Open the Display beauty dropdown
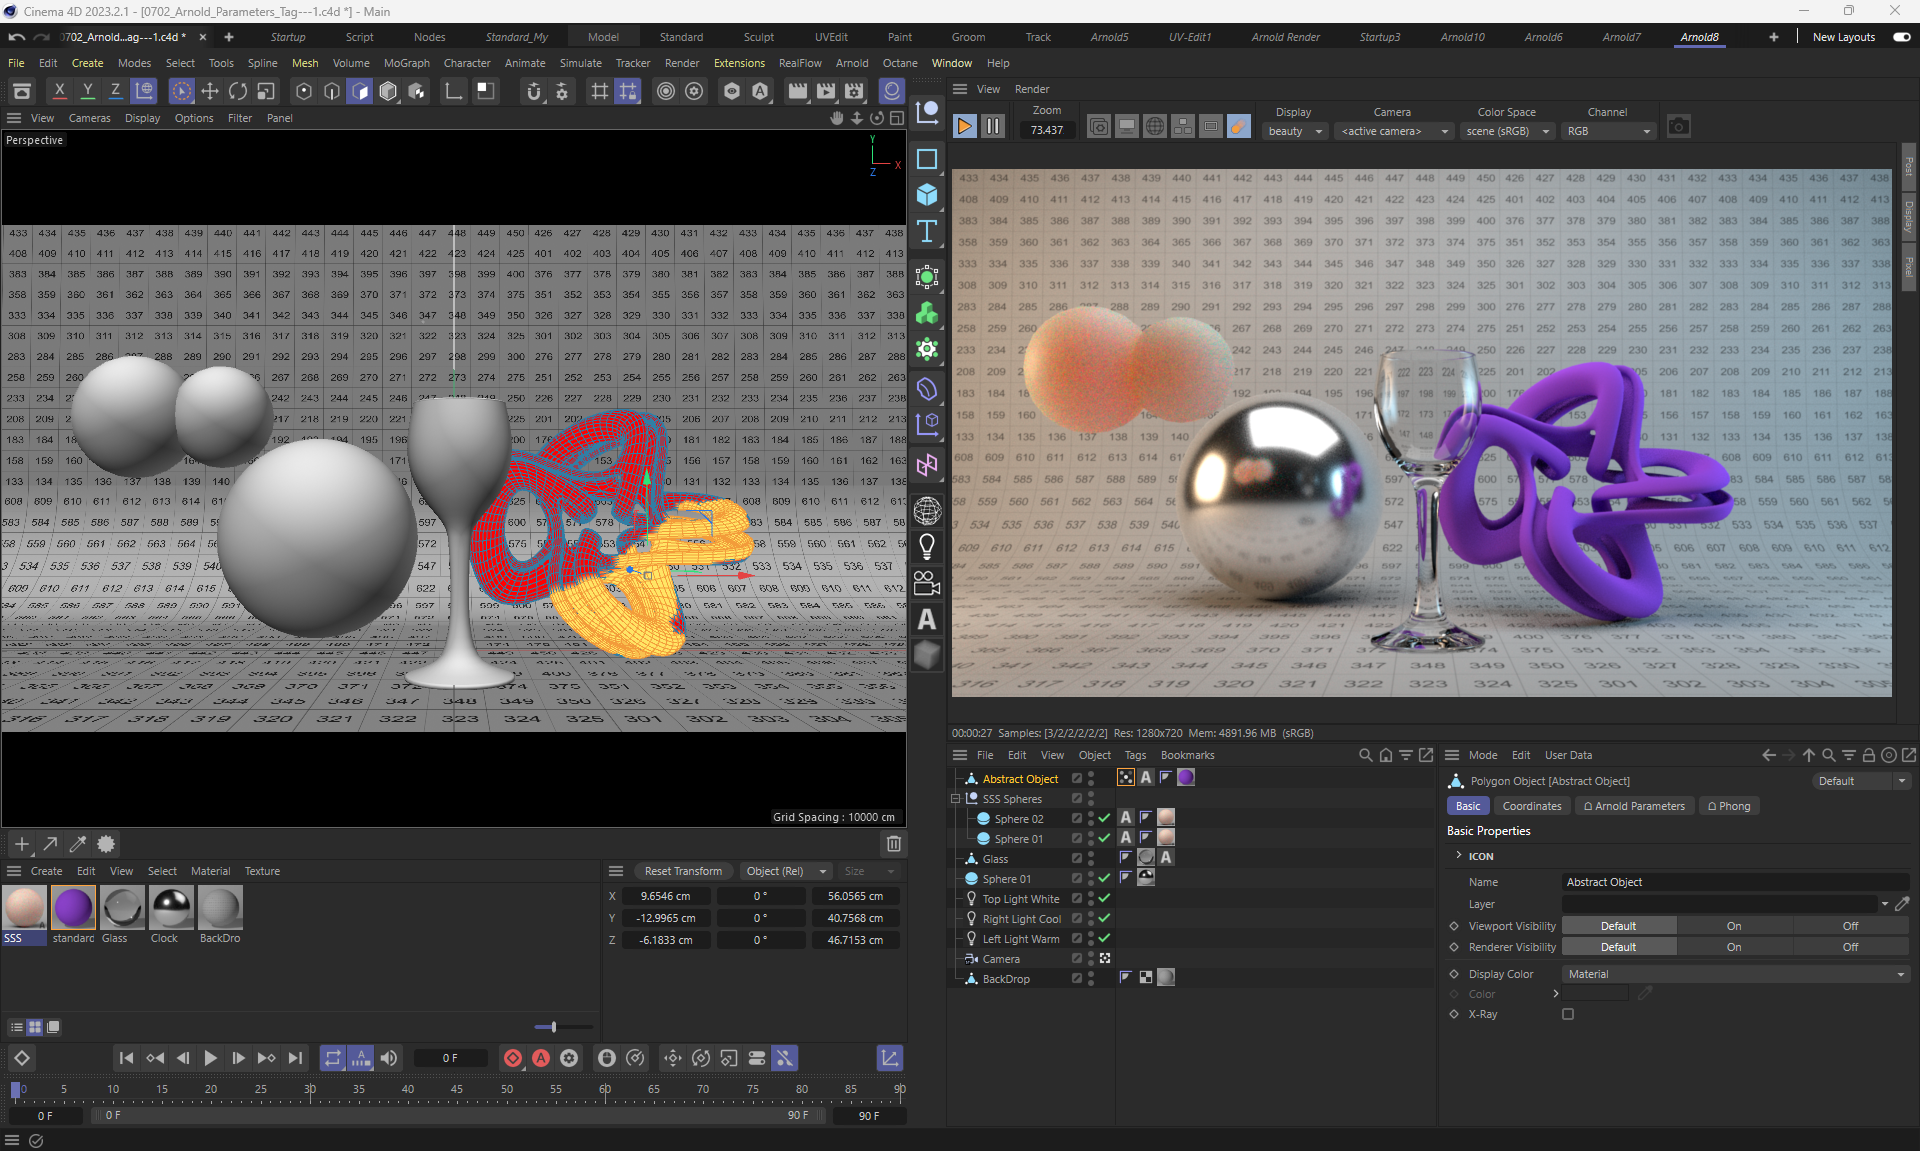This screenshot has height=1151, width=1920. [x=1295, y=131]
